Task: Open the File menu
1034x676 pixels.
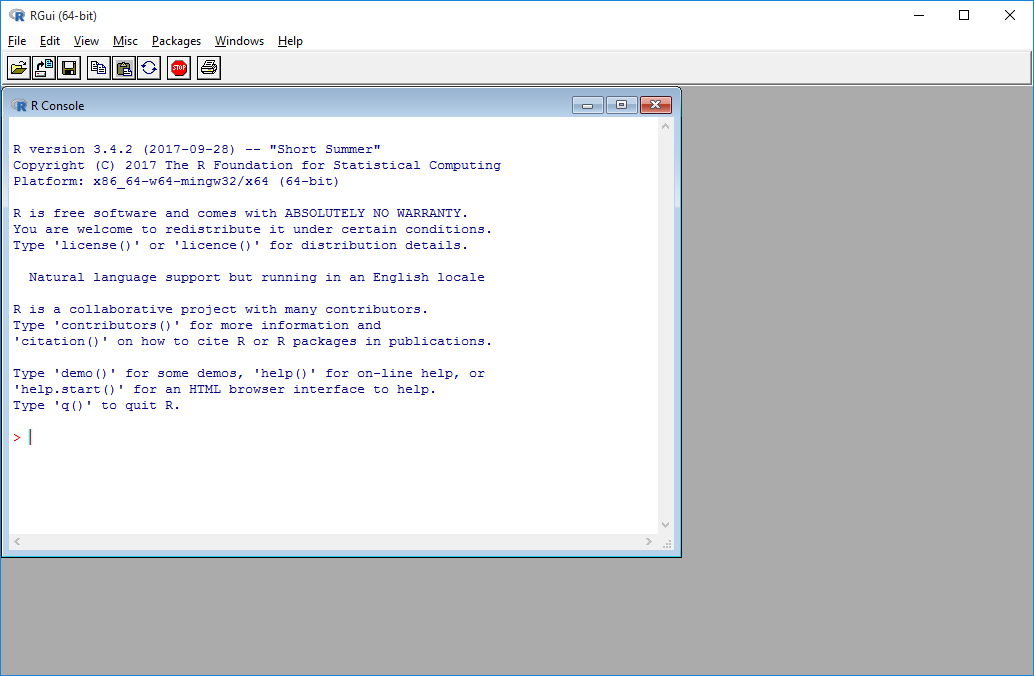Action: coord(17,41)
